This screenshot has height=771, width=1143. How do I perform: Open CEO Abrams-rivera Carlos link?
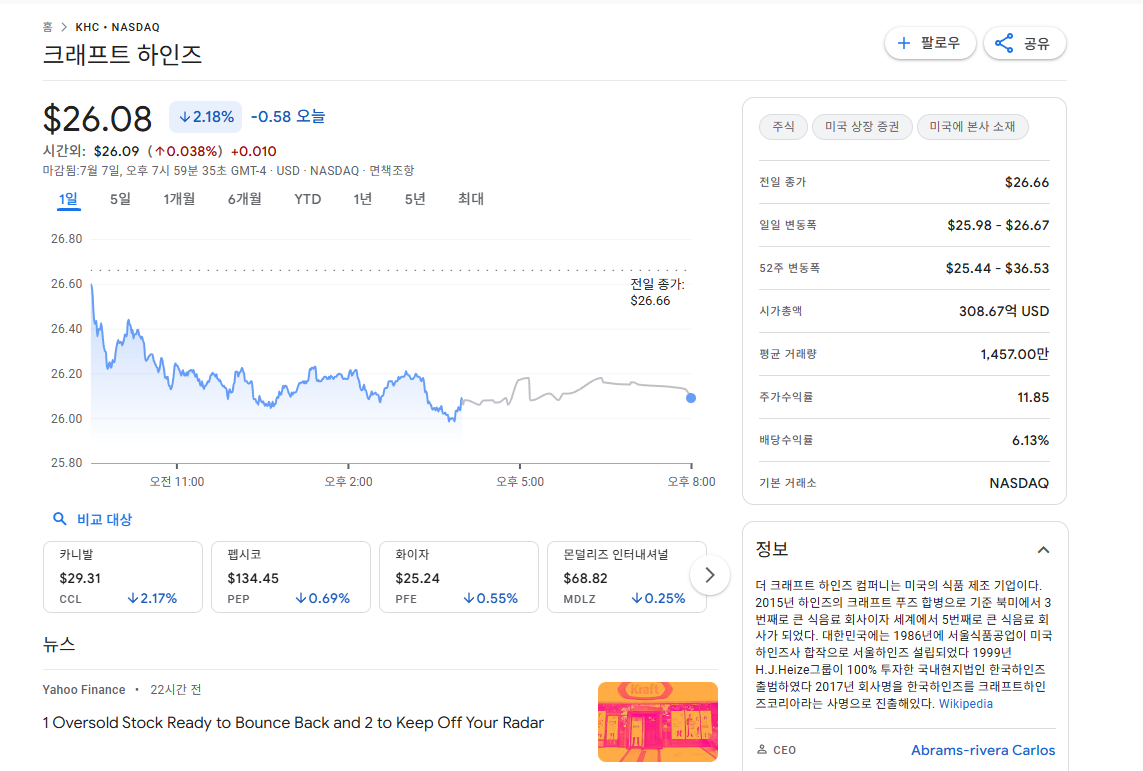pyautogui.click(x=983, y=750)
